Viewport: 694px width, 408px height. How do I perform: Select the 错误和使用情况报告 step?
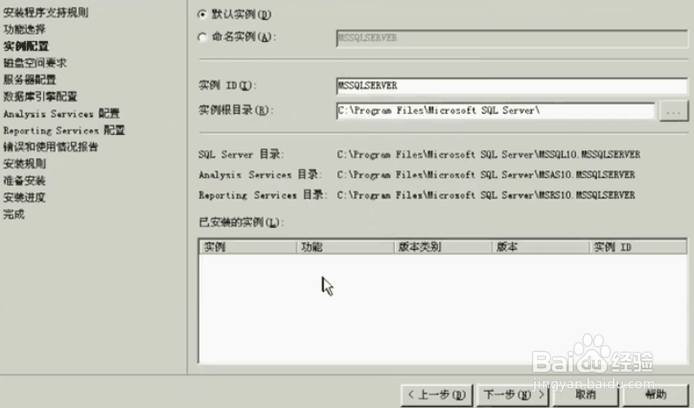pyautogui.click(x=50, y=147)
